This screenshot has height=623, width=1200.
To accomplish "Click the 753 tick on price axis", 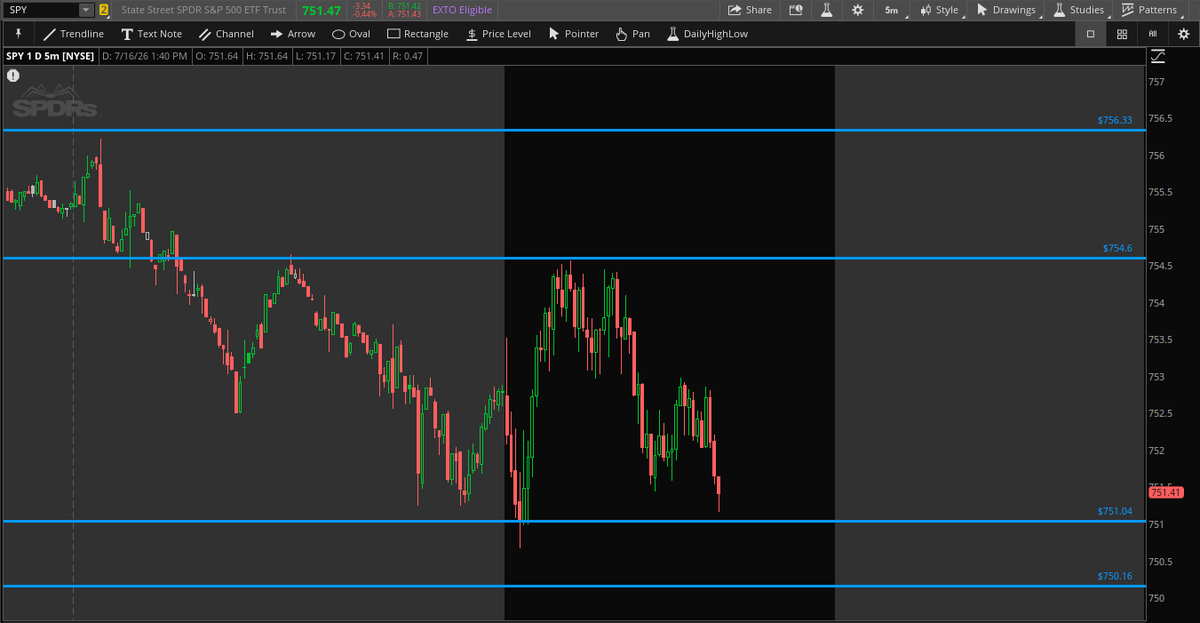I will 1155,377.
